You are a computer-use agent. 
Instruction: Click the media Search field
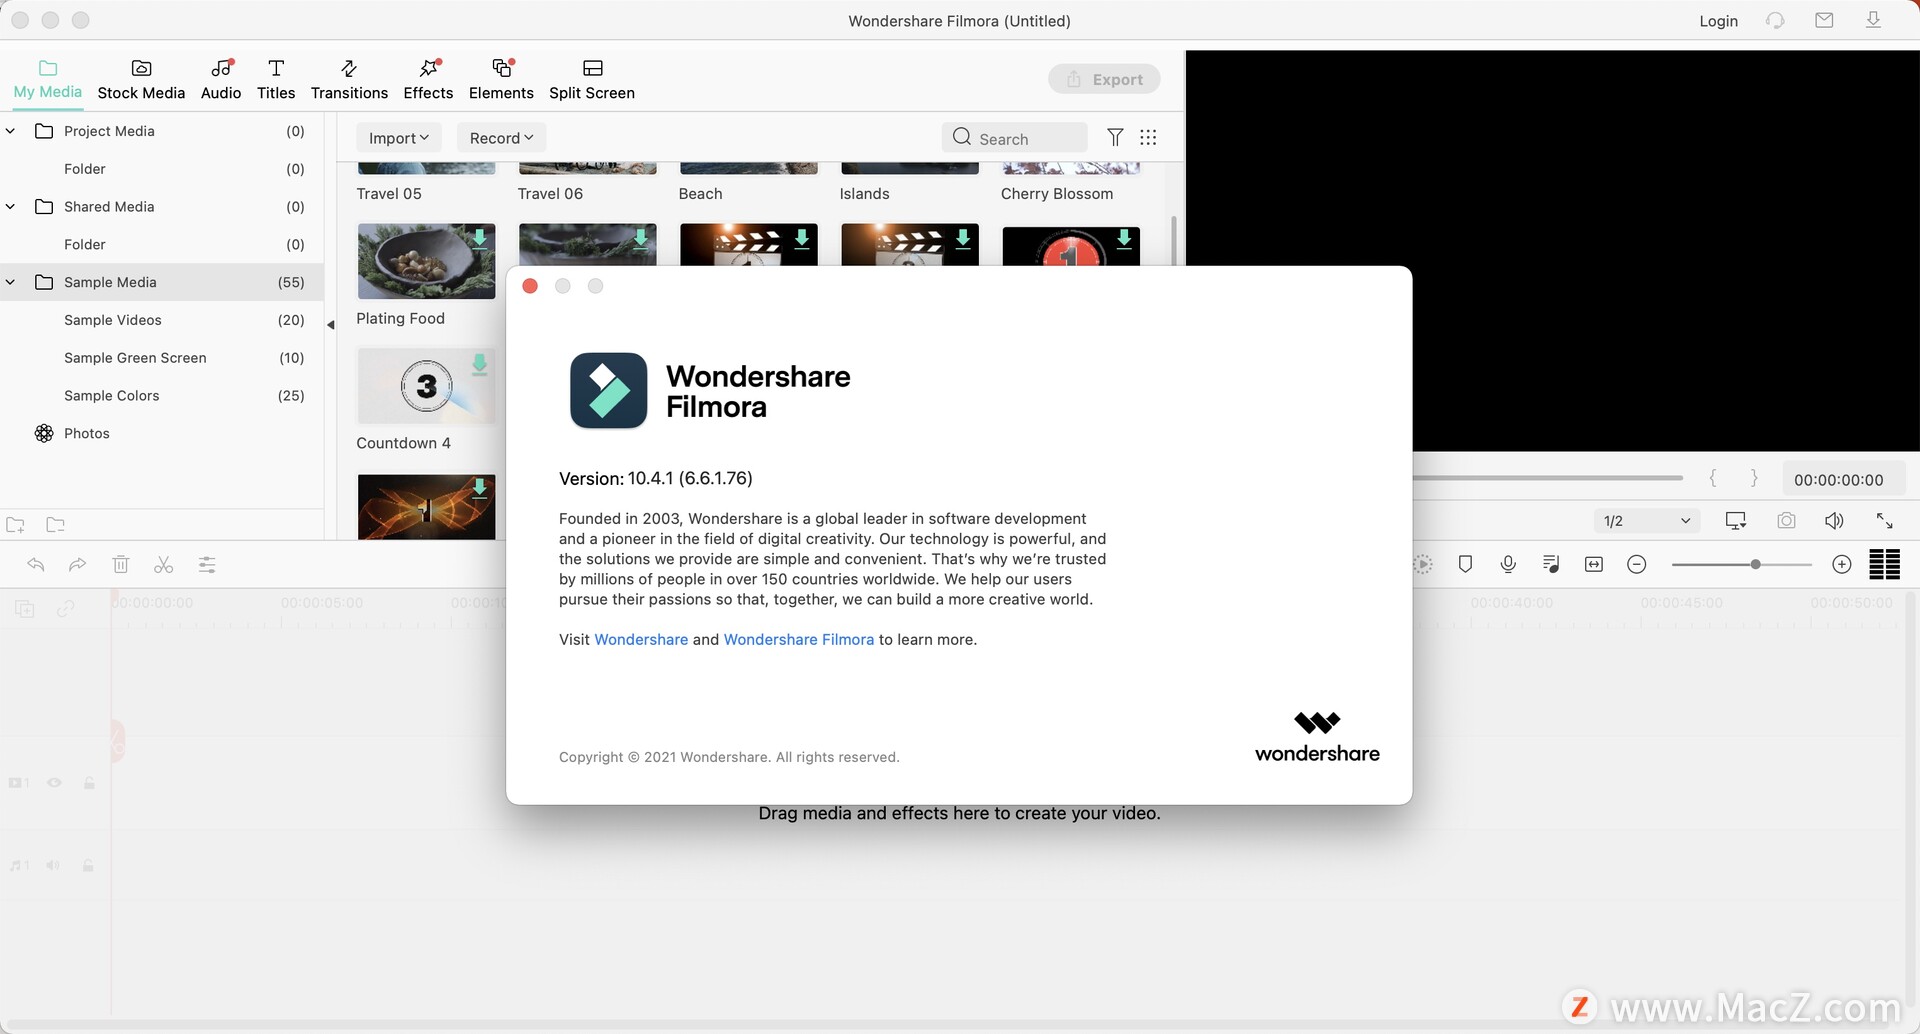[1014, 138]
